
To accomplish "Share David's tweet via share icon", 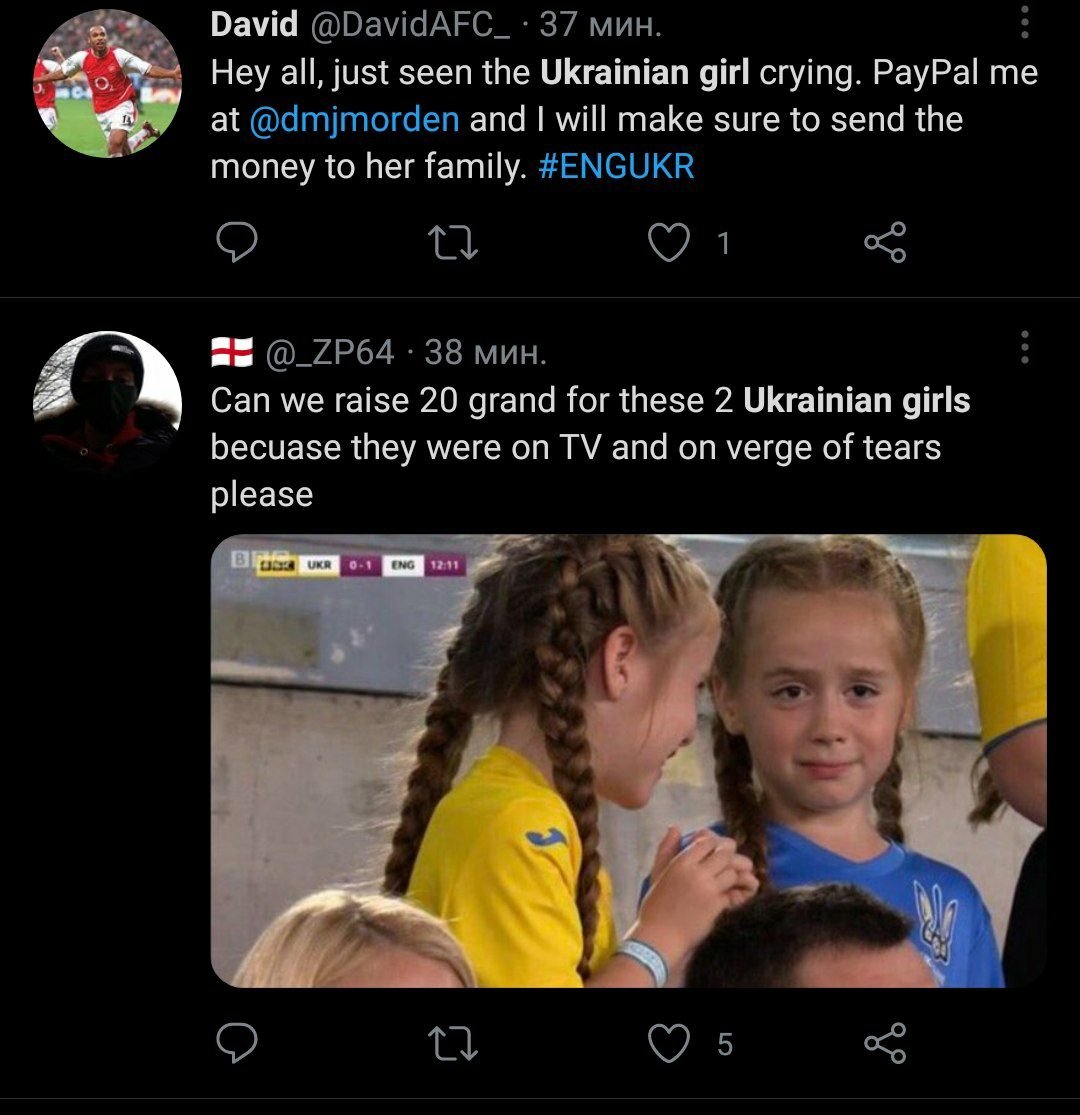I will pos(885,242).
